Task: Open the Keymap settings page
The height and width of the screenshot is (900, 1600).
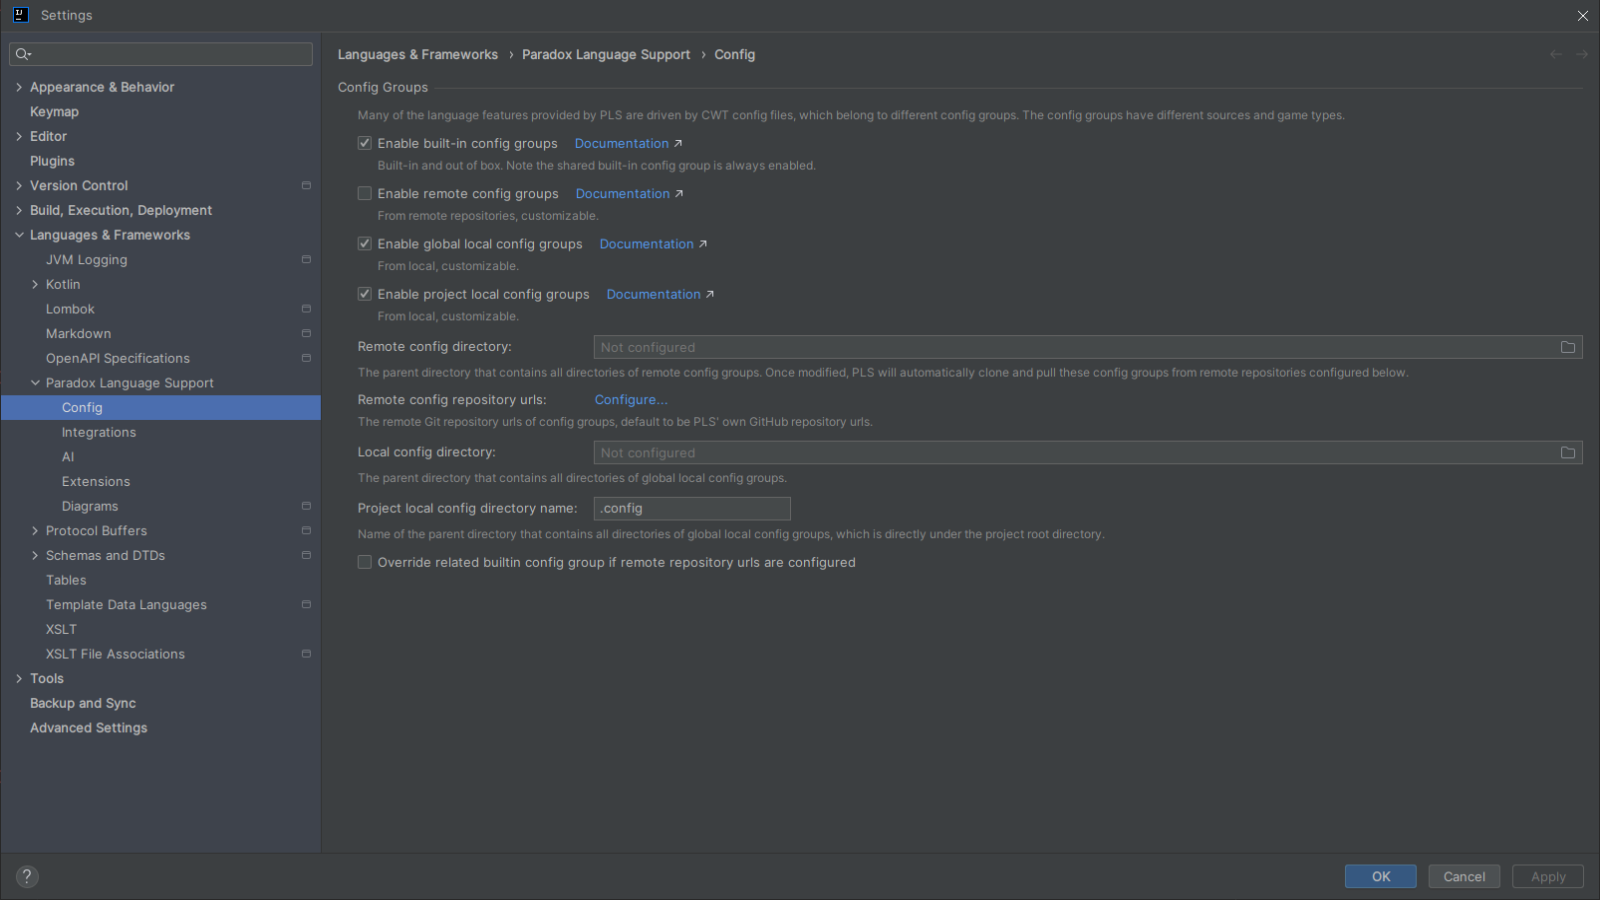Action: (54, 112)
